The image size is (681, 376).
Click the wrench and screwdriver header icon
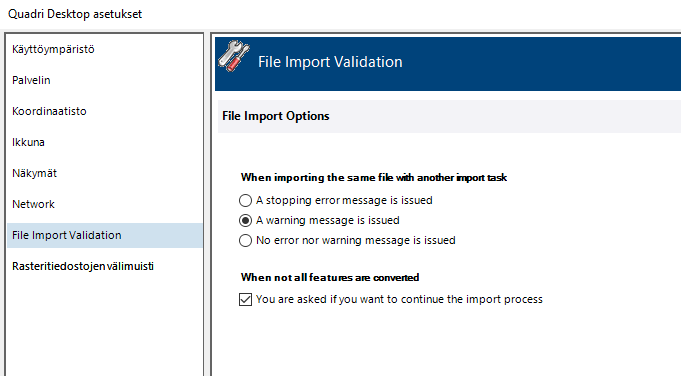[234, 56]
